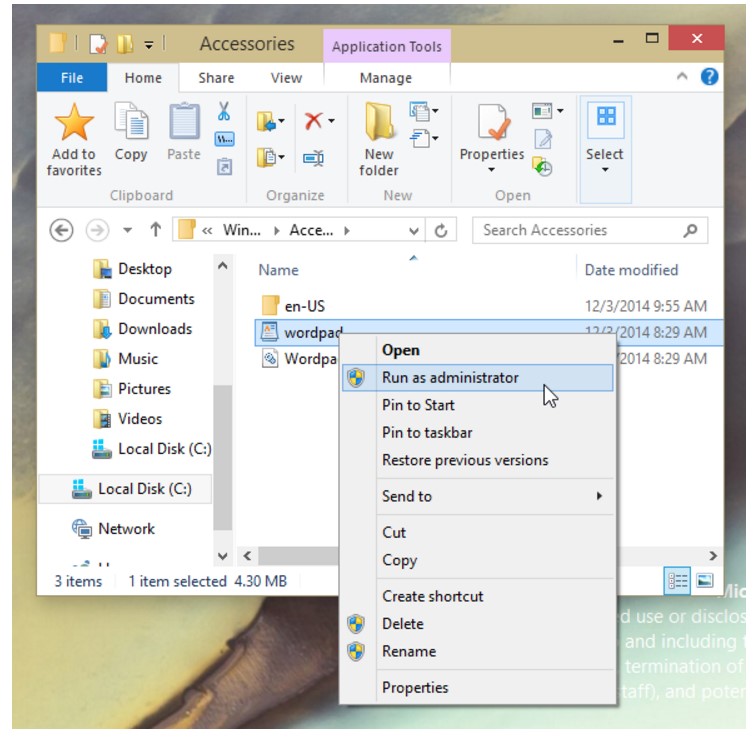
Task: Open the Recent locations dropdown arrow
Action: pyautogui.click(x=127, y=230)
